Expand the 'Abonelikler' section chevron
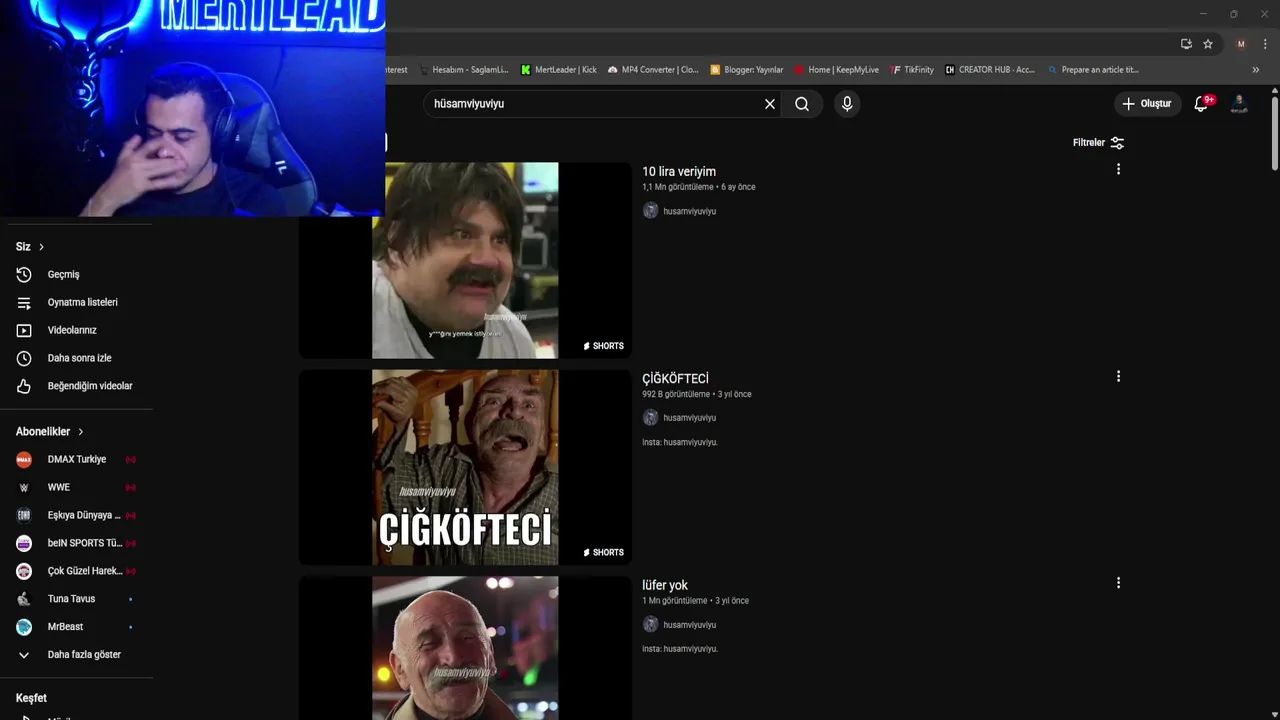Viewport: 1280px width, 720px height. pos(81,432)
